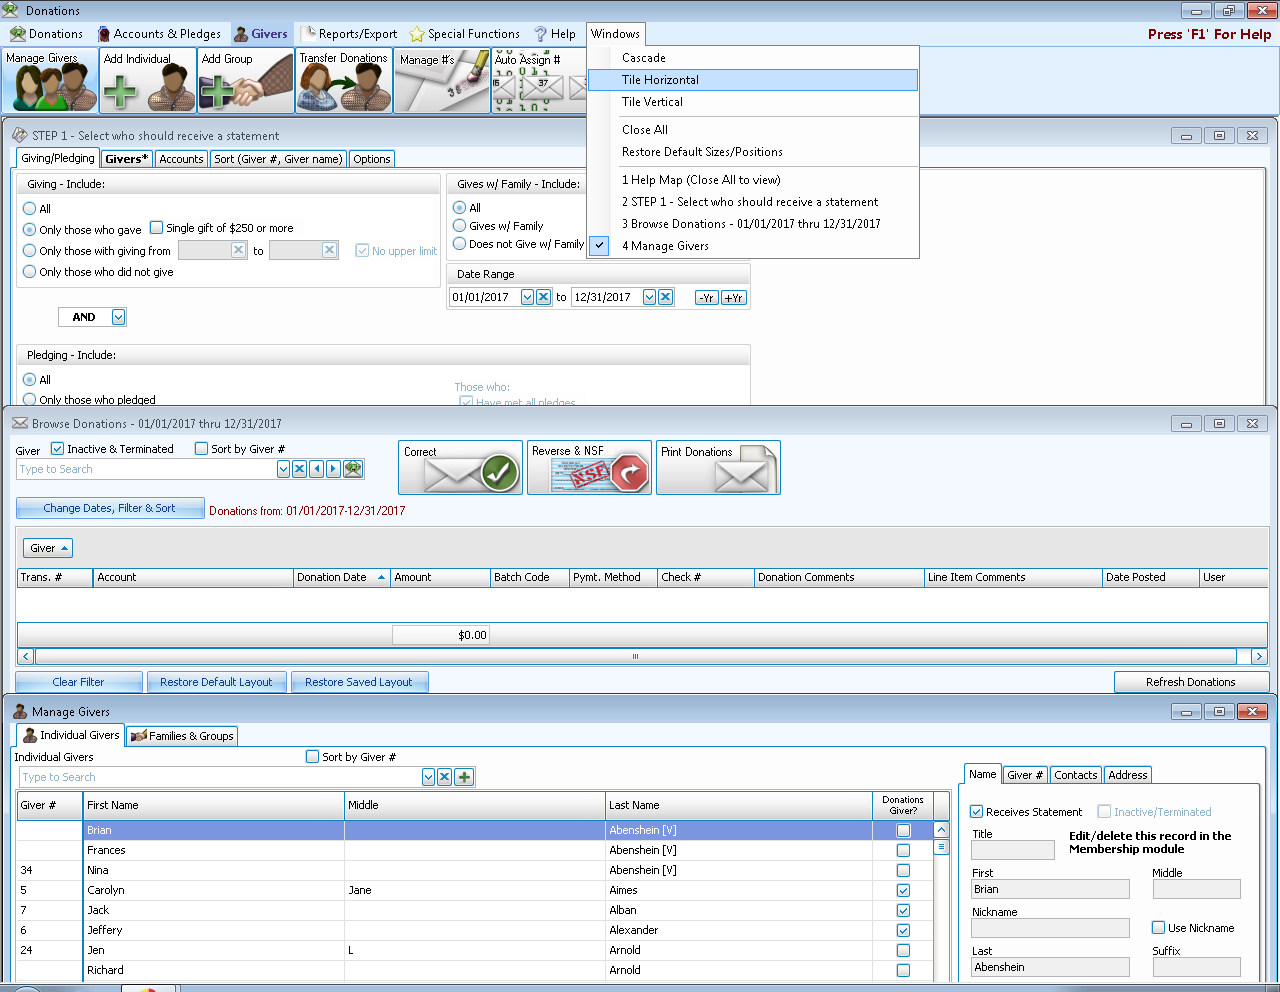Open the Transfer Donations tool
The width and height of the screenshot is (1280, 992).
click(x=343, y=81)
